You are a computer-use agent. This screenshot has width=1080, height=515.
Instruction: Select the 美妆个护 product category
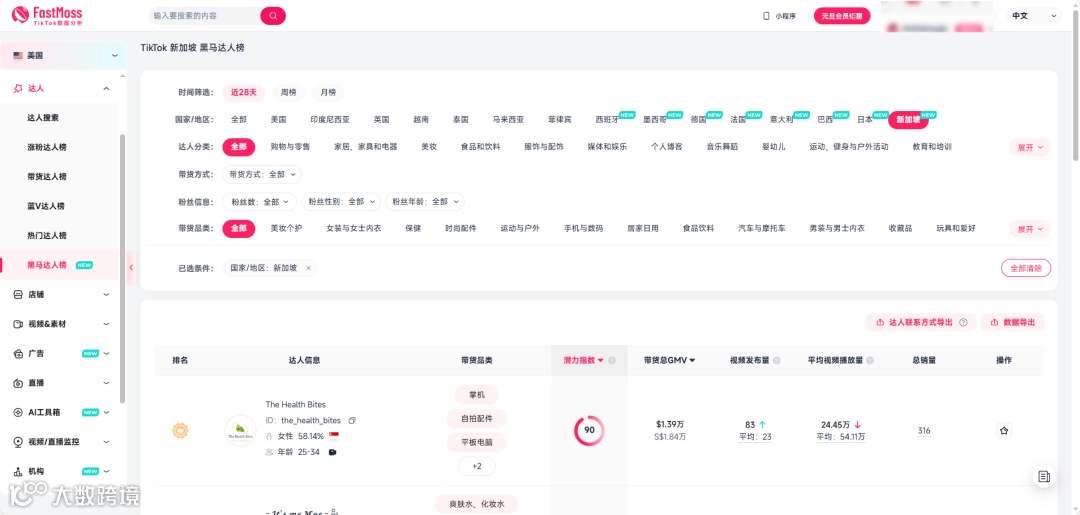coord(287,229)
